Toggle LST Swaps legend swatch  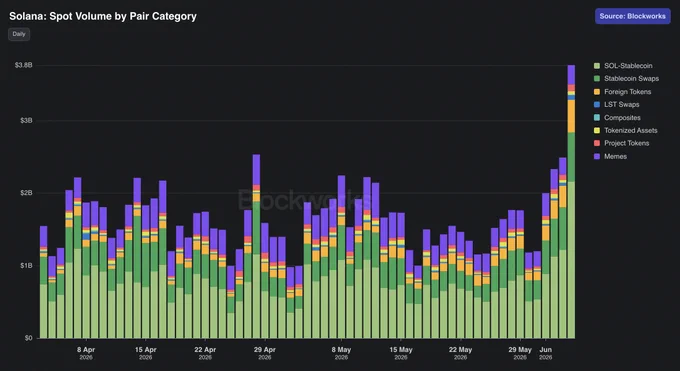pyautogui.click(x=597, y=105)
